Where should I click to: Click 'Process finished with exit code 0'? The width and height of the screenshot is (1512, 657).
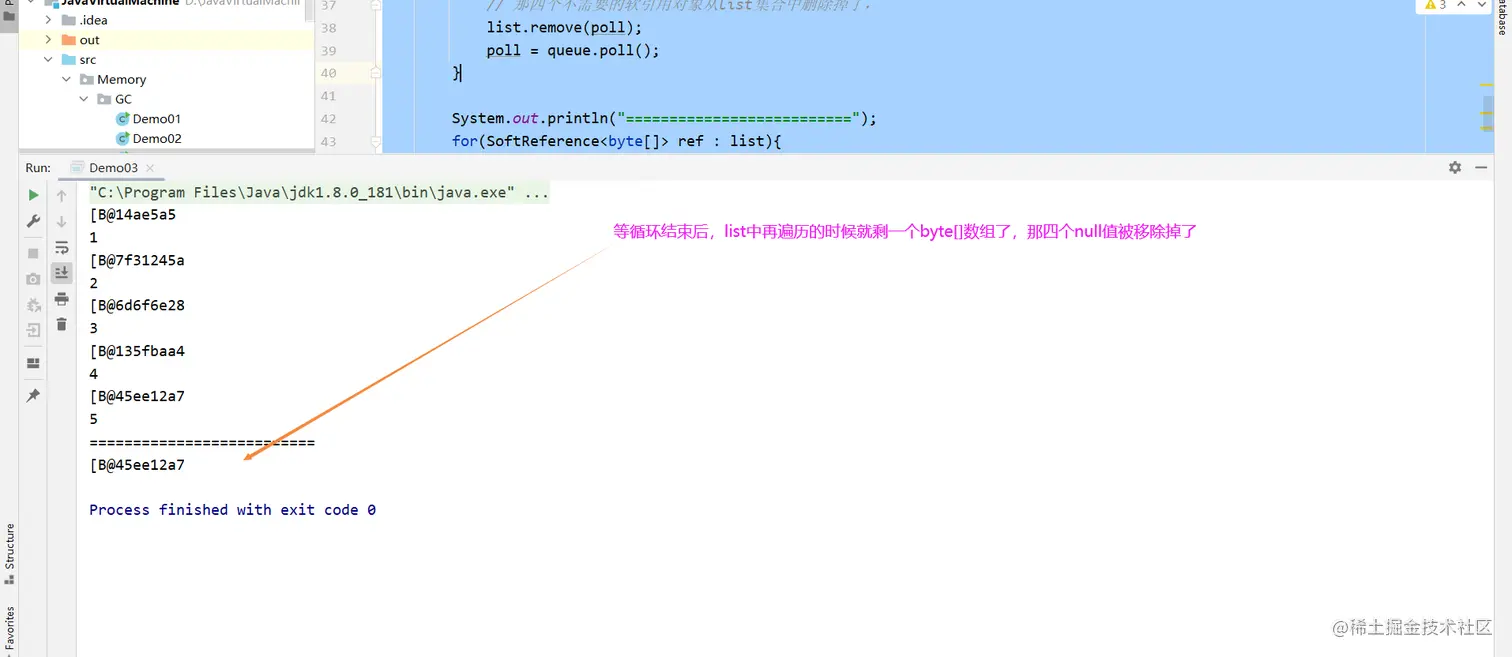233,510
